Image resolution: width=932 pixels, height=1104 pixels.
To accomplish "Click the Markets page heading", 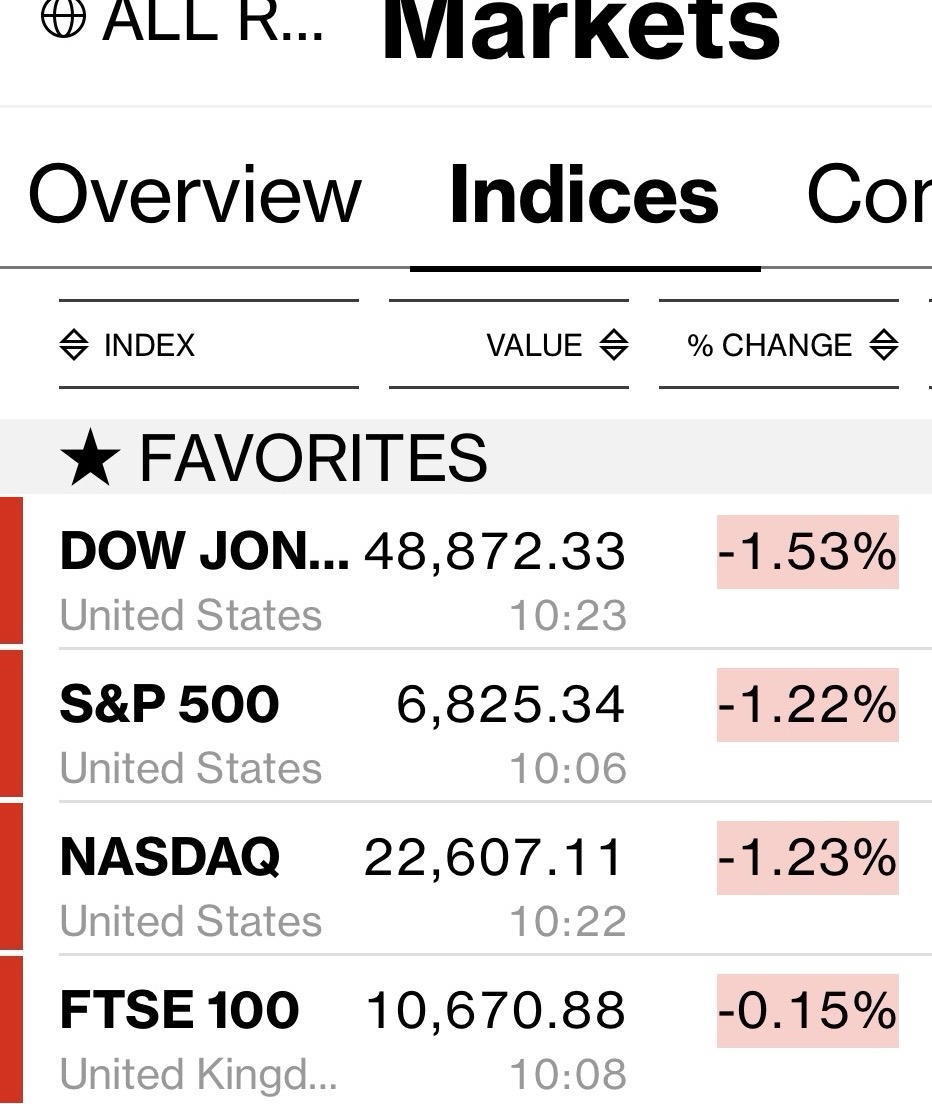I will (580, 28).
